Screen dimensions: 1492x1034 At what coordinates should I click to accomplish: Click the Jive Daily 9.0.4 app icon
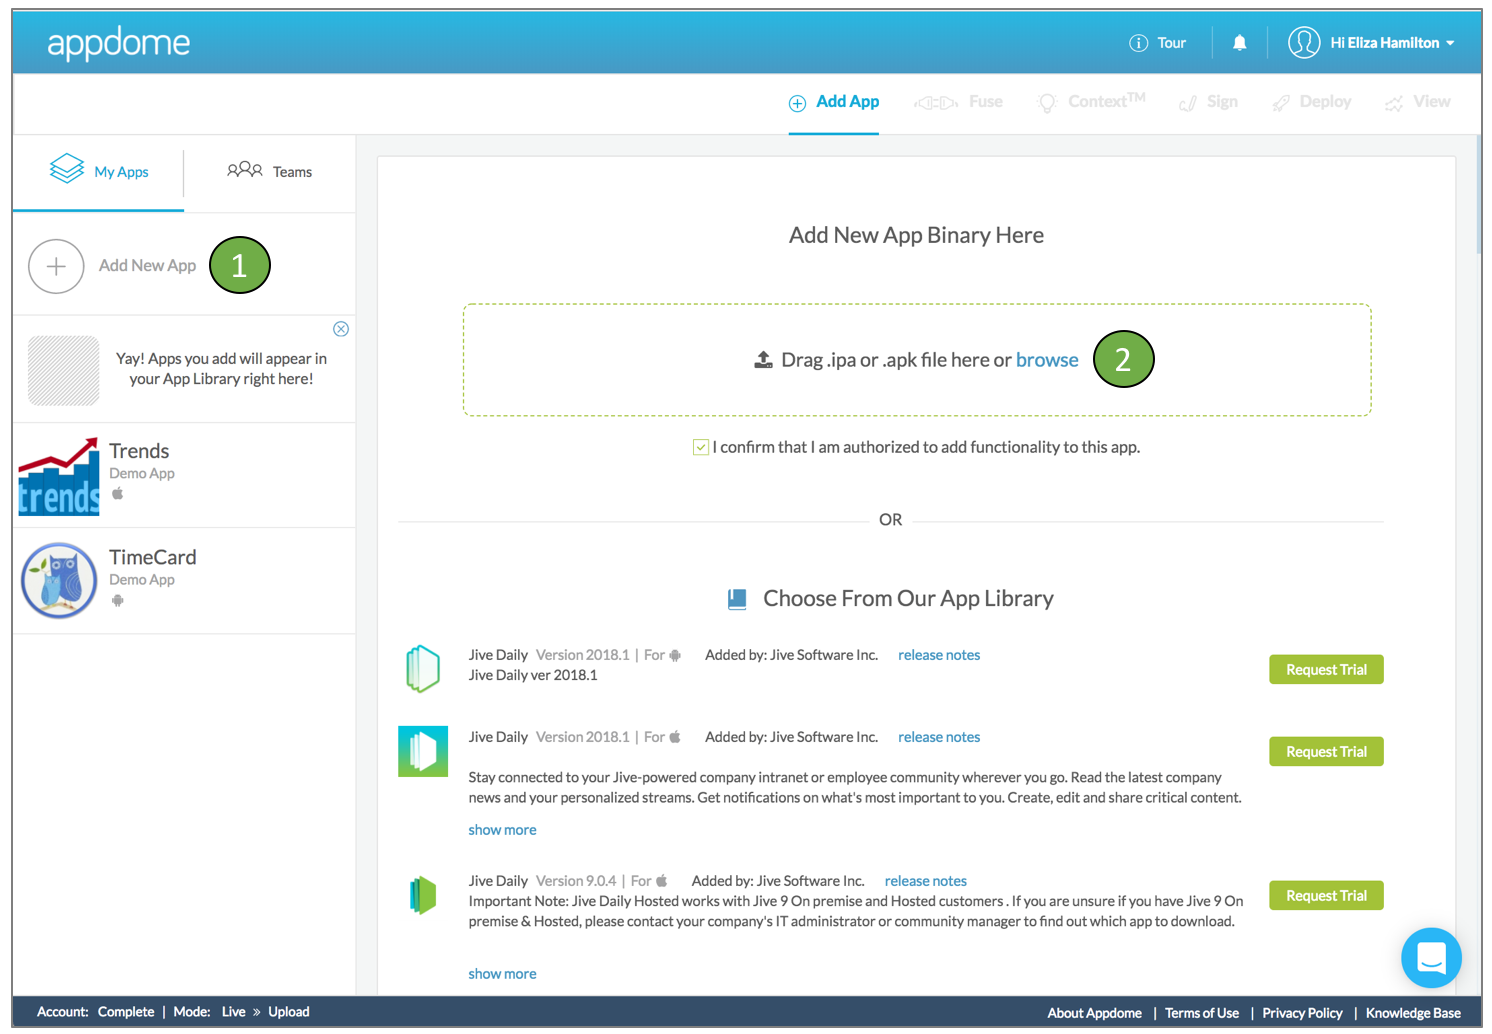point(423,895)
